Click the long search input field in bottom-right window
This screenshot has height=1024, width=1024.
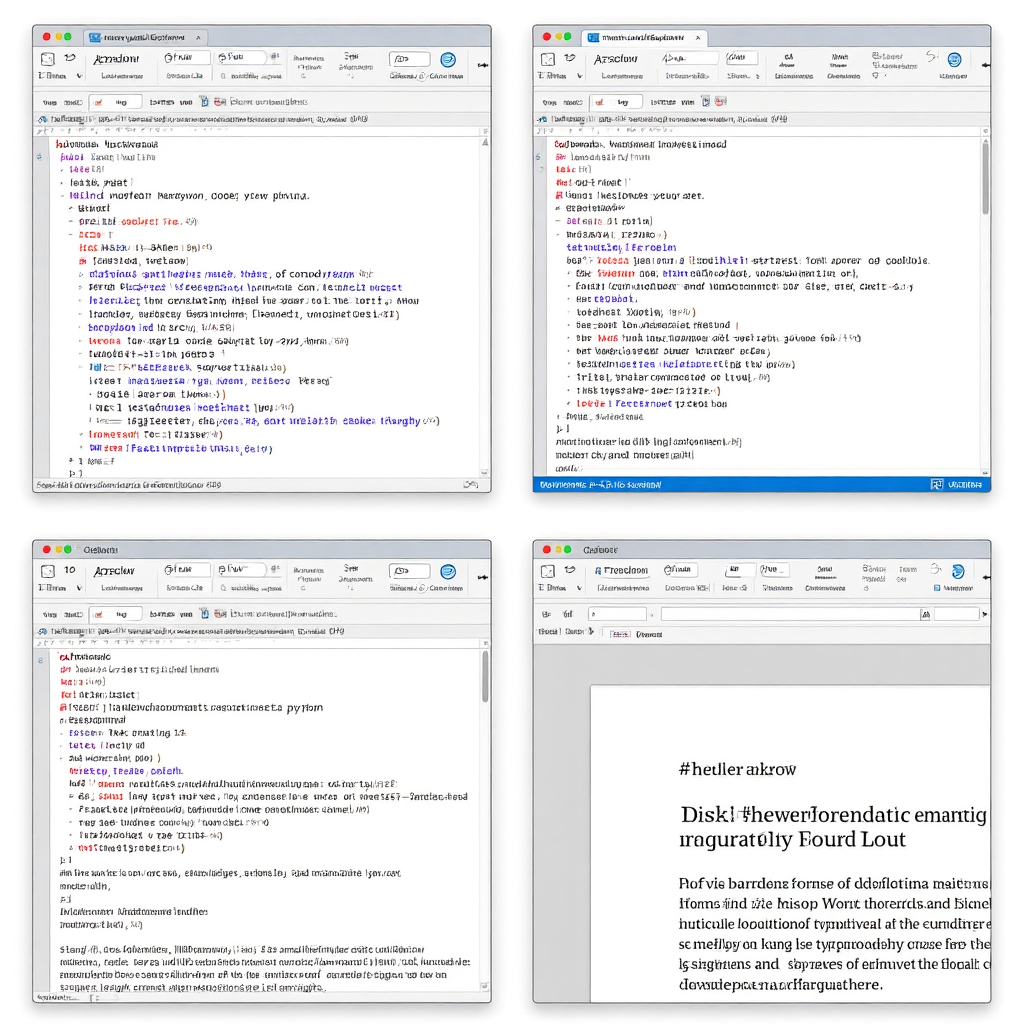pos(790,614)
